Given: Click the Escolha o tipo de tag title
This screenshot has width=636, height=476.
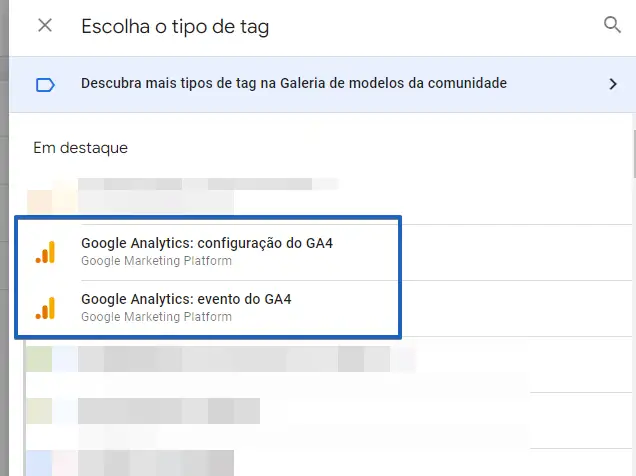Looking at the screenshot, I should coord(175,27).
